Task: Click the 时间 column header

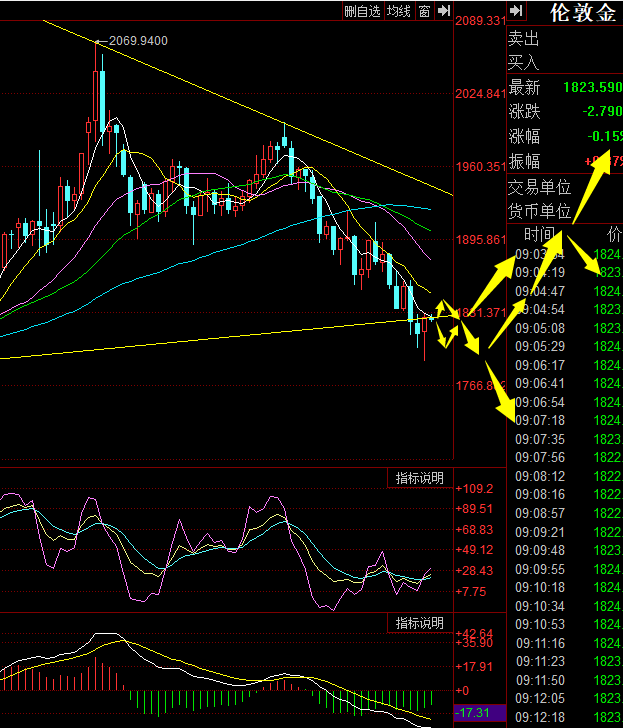Action: point(539,234)
